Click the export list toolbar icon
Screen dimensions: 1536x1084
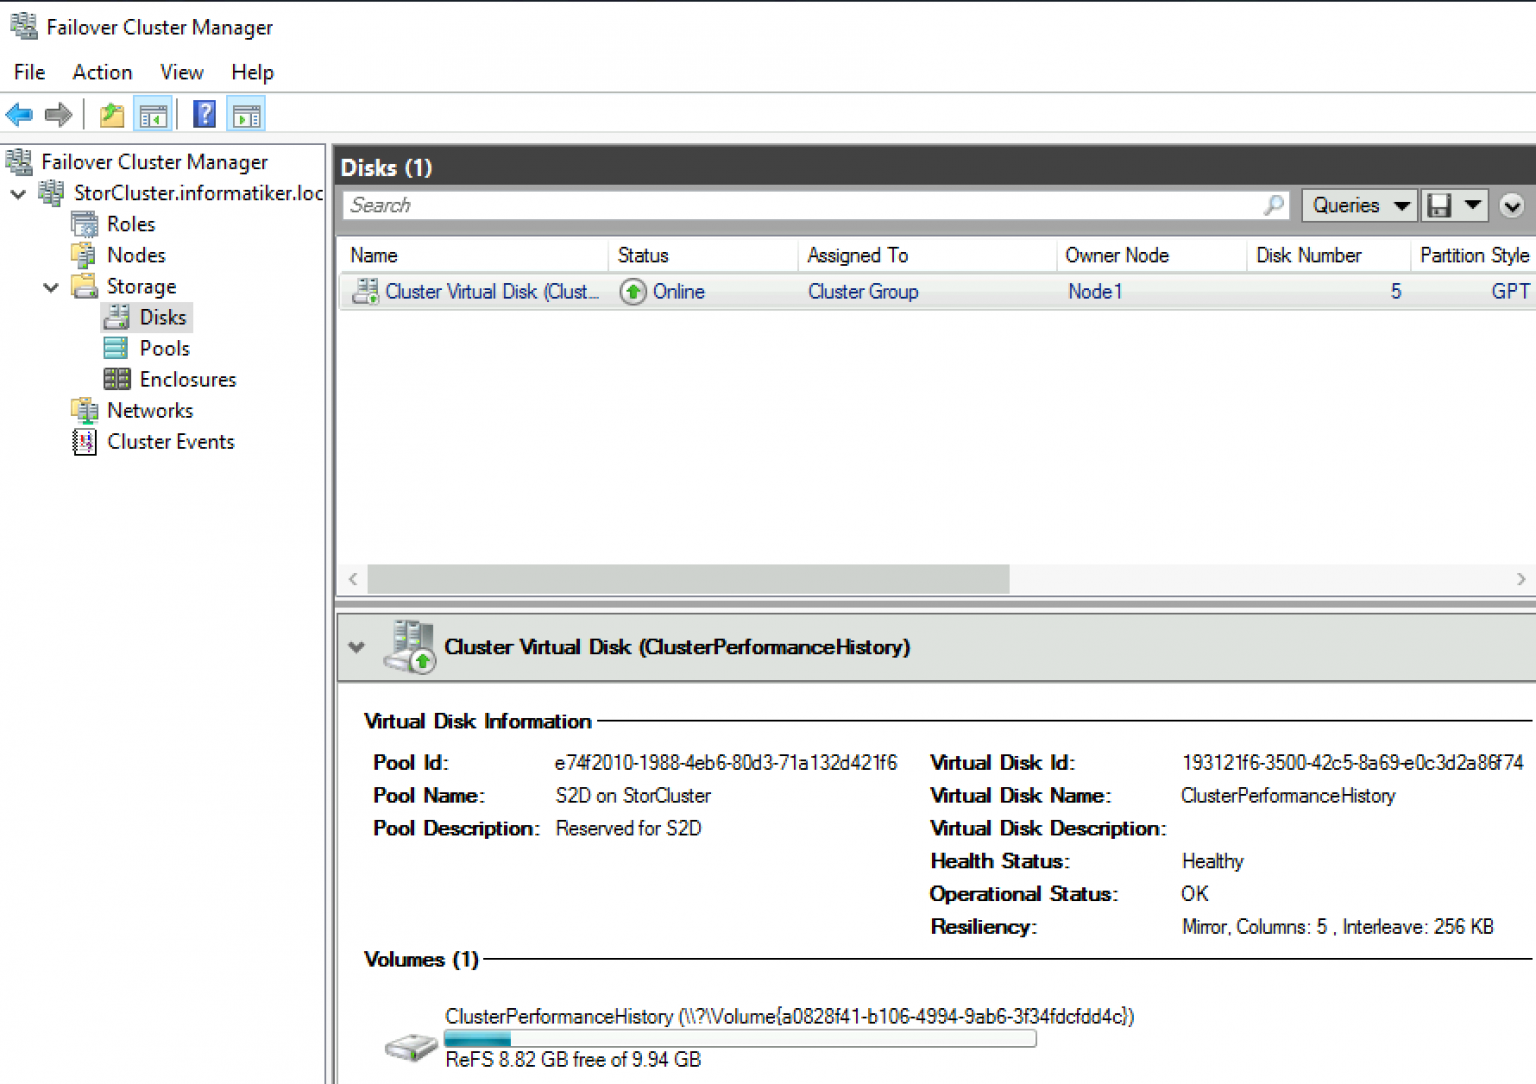pyautogui.click(x=111, y=113)
